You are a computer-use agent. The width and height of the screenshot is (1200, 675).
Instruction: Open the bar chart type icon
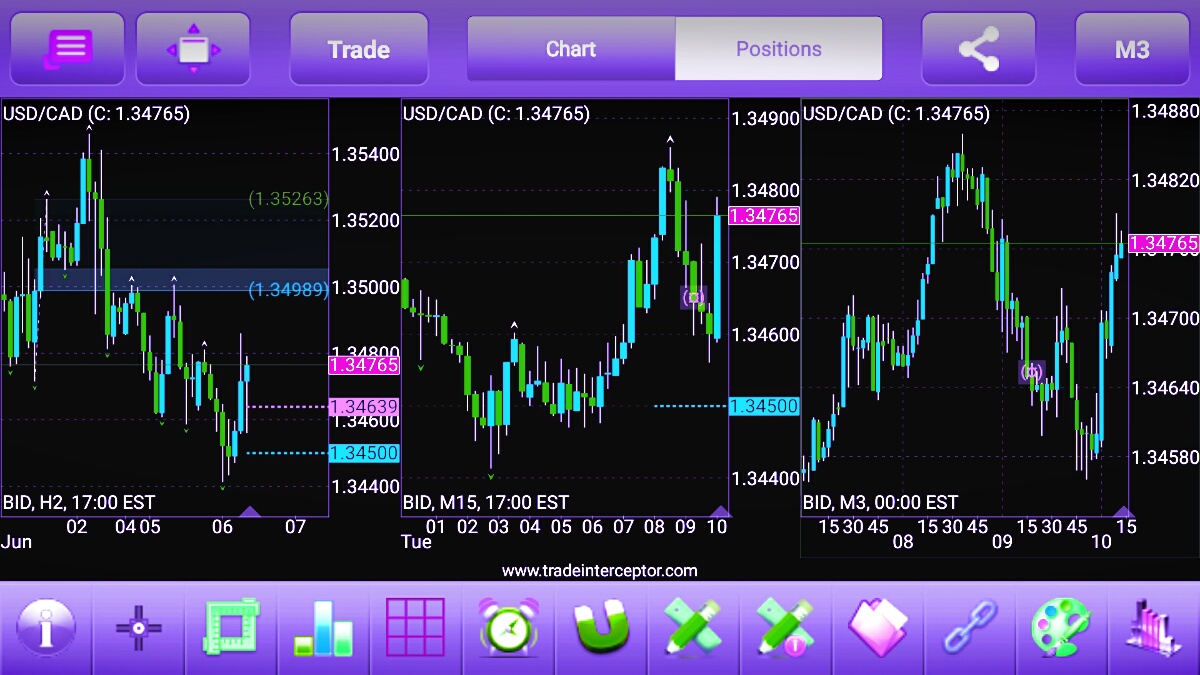point(324,628)
